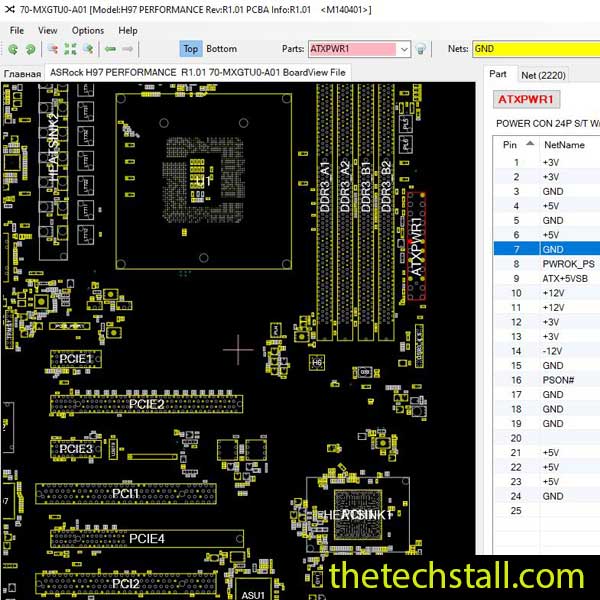The image size is (600, 600).
Task: Click the grayed forward arrow icon
Action: pyautogui.click(x=130, y=49)
